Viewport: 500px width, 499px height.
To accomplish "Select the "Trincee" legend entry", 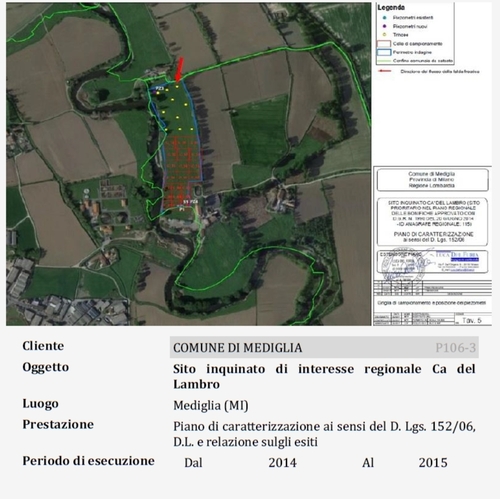I will (400, 35).
